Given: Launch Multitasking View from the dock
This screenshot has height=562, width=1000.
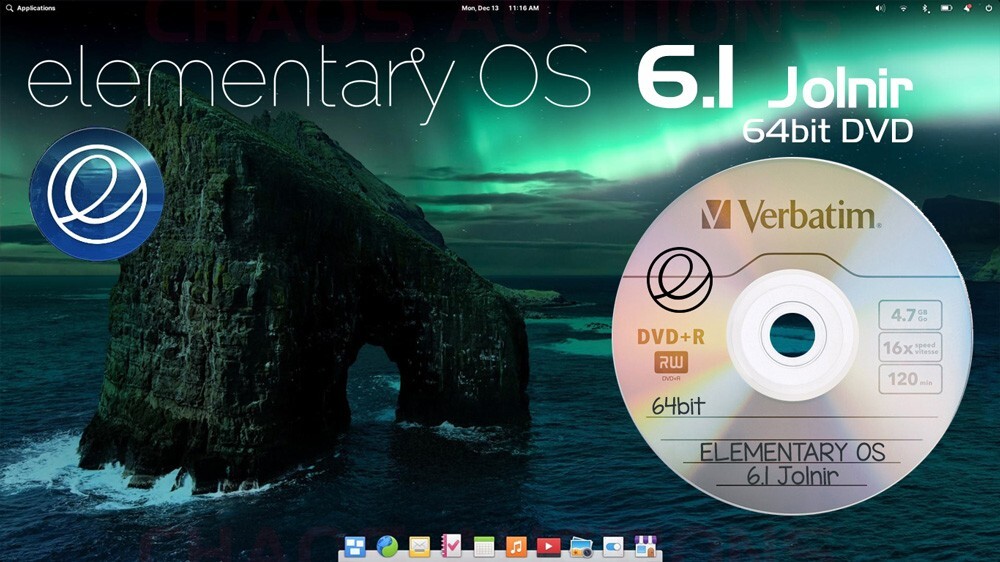Looking at the screenshot, I should [355, 547].
